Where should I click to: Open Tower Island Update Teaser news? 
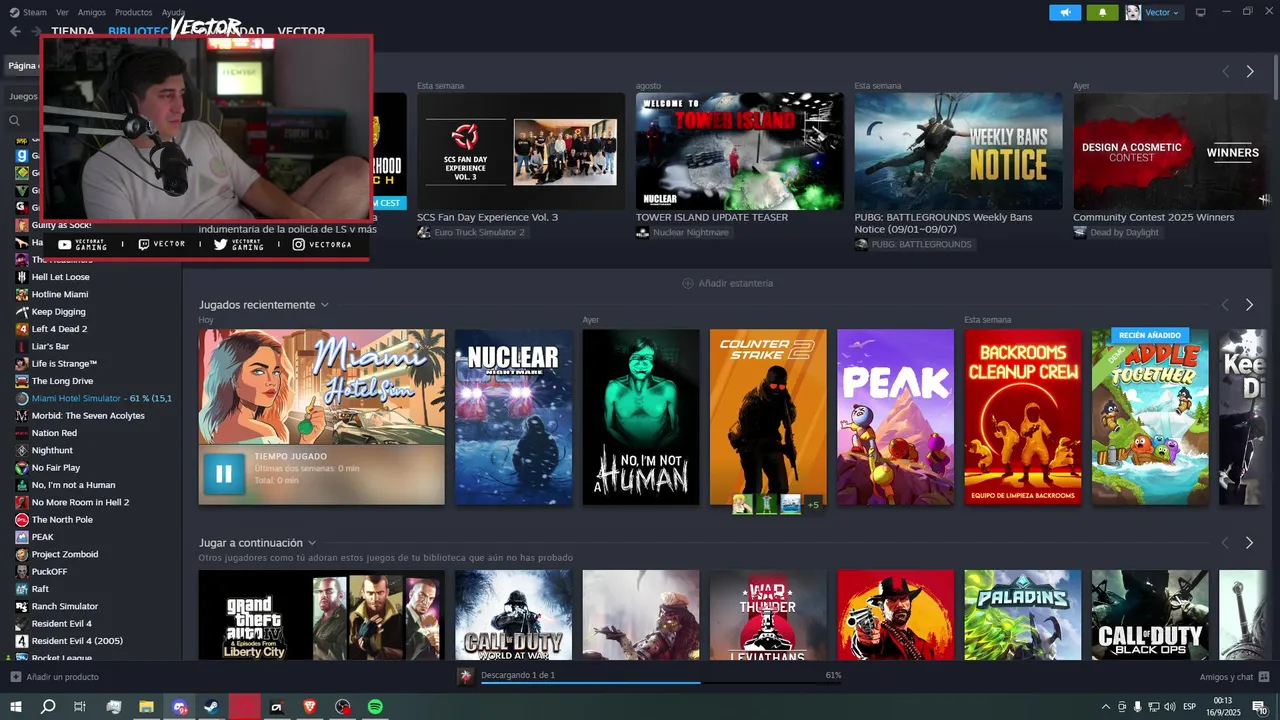point(740,151)
